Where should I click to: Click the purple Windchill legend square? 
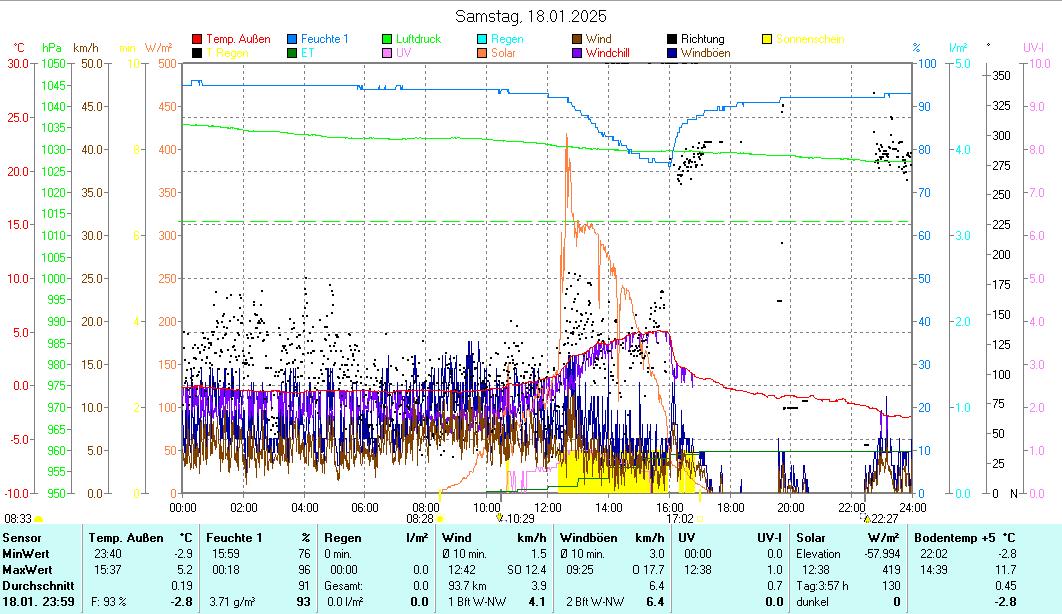tap(577, 52)
